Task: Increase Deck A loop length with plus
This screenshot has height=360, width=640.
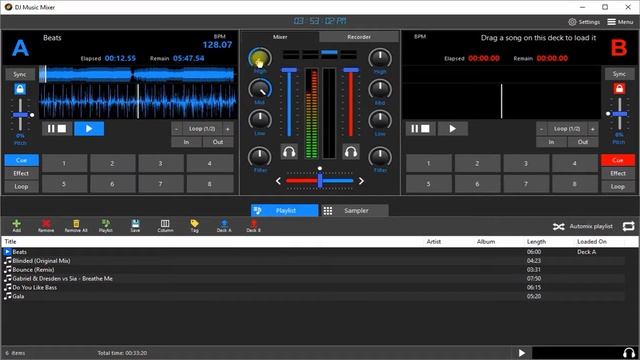Action: coord(228,129)
